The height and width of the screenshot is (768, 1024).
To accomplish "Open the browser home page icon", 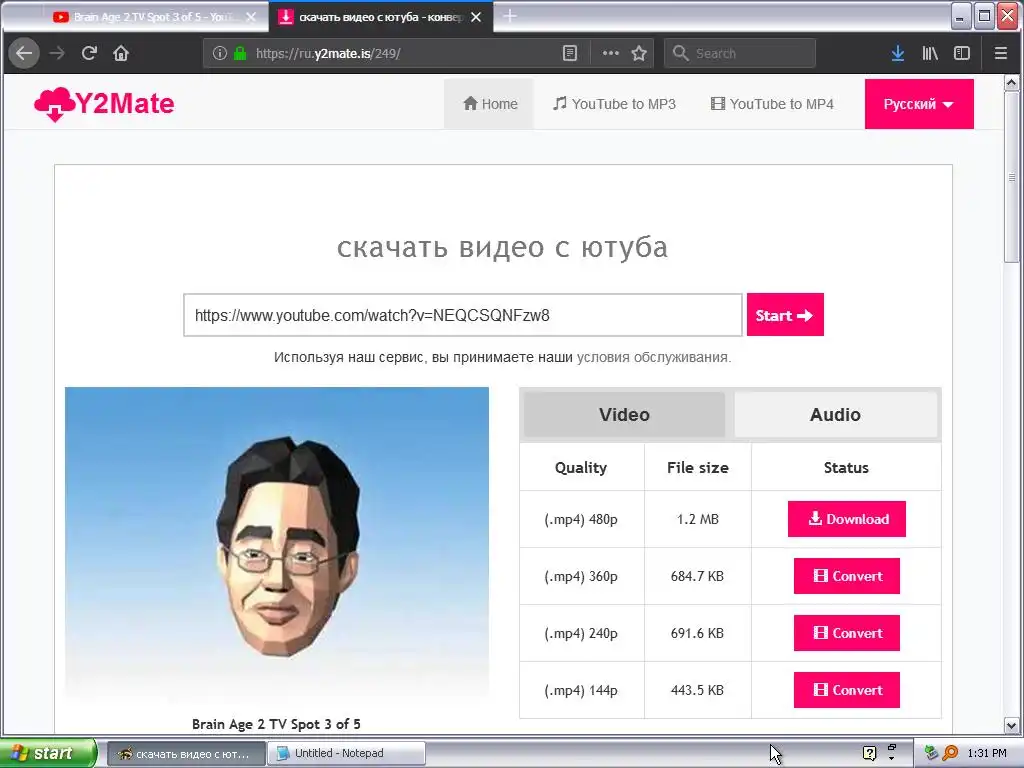I will click(x=121, y=54).
